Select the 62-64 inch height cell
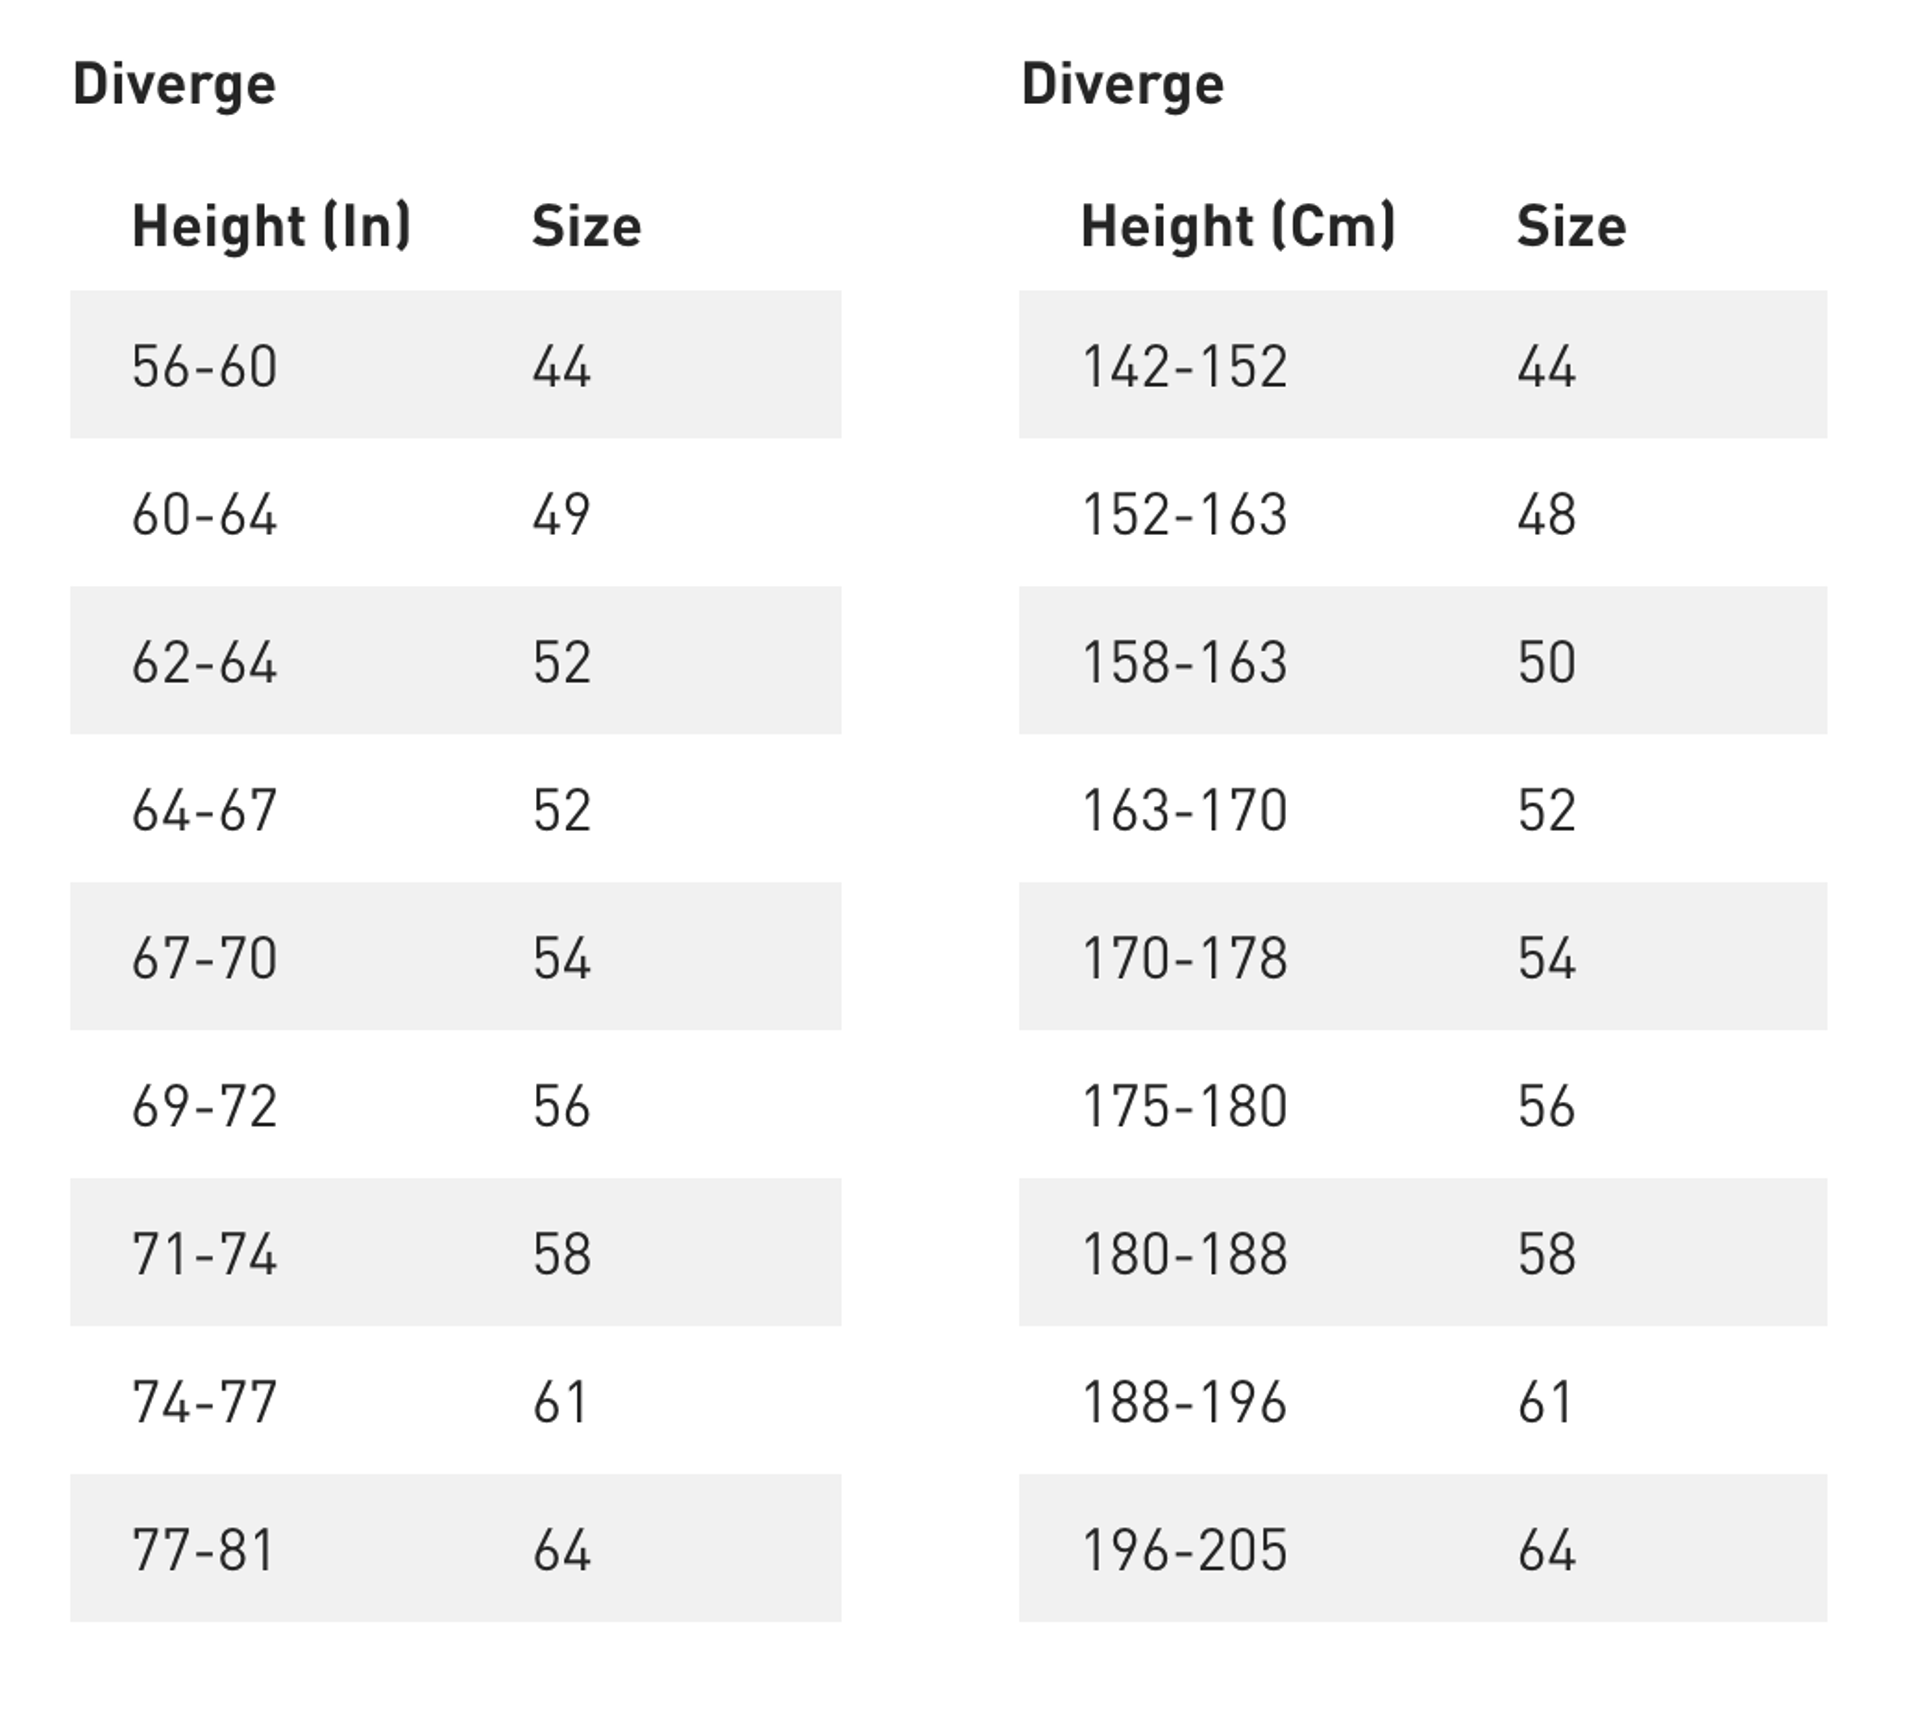This screenshot has width=1920, height=1709. 204,662
